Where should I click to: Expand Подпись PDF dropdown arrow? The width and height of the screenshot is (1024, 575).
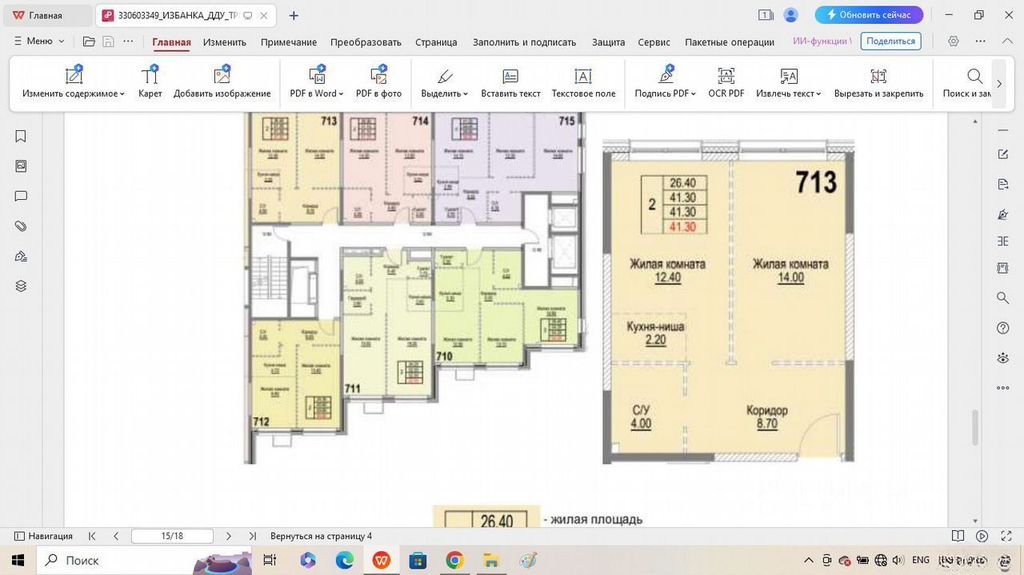pos(694,94)
